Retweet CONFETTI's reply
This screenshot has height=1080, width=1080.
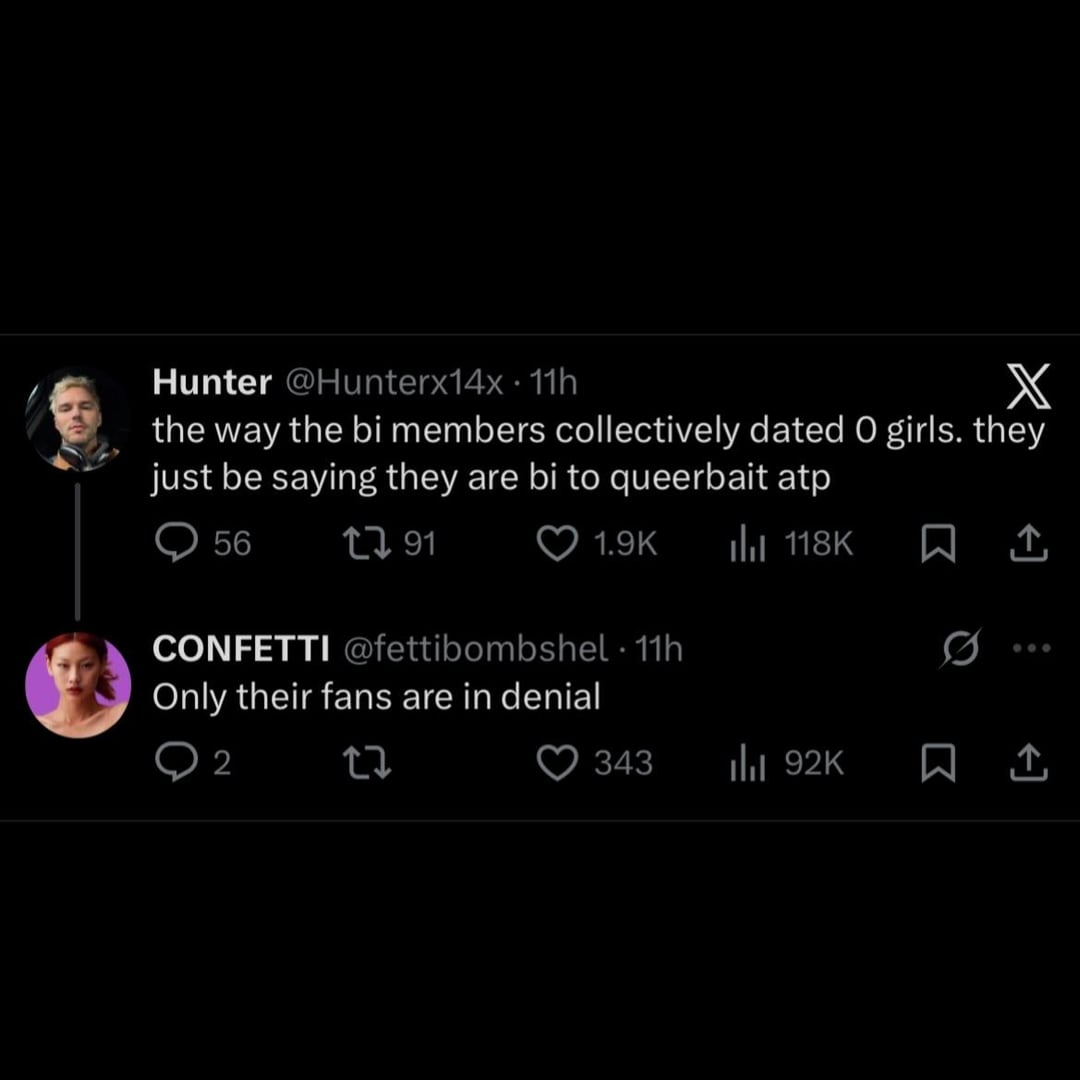366,764
